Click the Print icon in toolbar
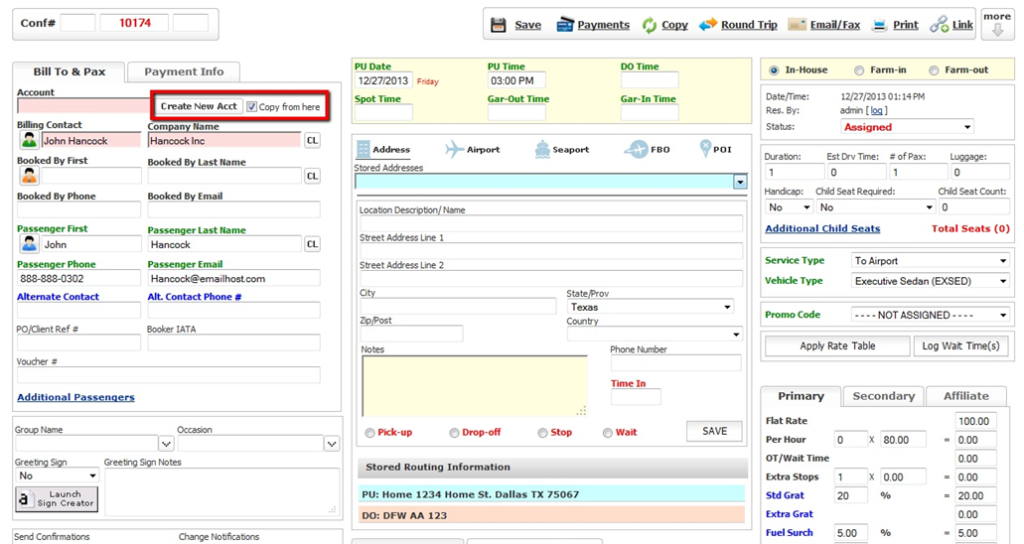 click(x=880, y=25)
